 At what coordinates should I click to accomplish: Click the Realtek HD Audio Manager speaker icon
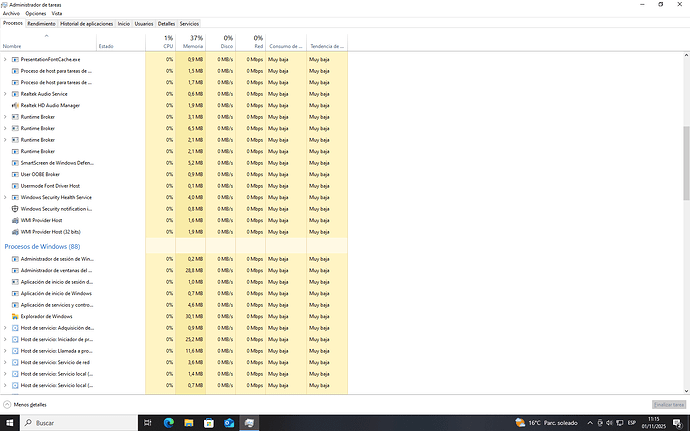14,105
